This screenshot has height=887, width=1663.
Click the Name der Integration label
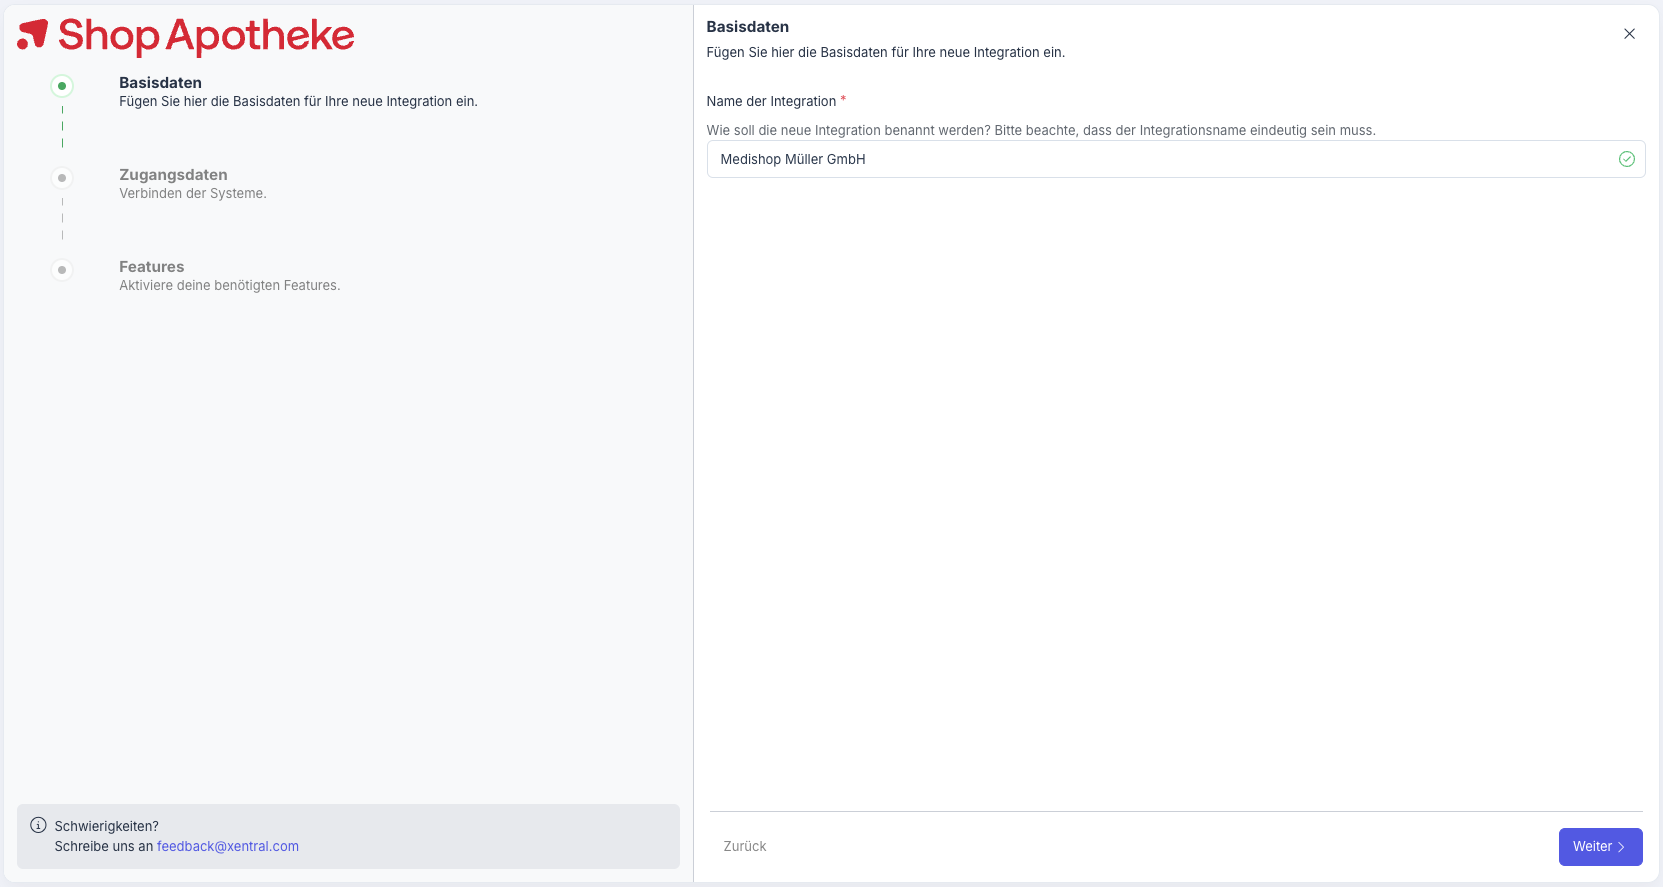tap(771, 101)
